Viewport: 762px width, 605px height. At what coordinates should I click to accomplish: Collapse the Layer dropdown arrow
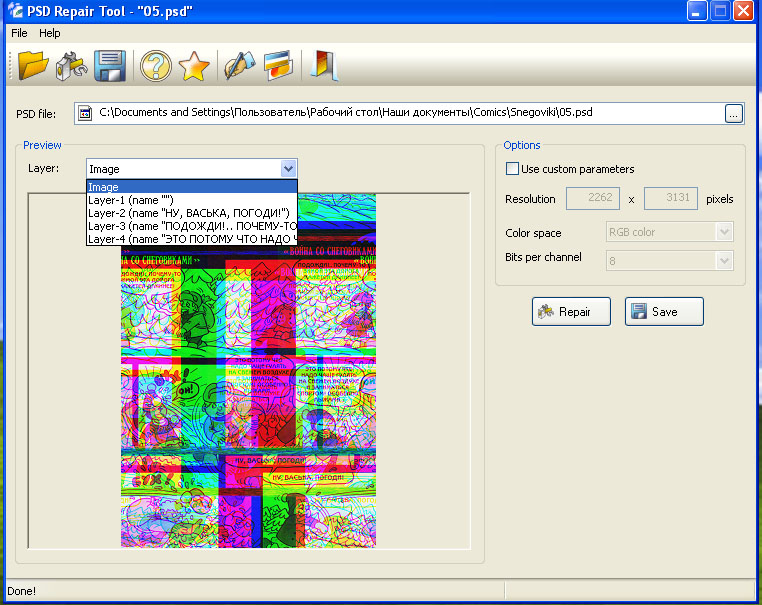tap(288, 169)
